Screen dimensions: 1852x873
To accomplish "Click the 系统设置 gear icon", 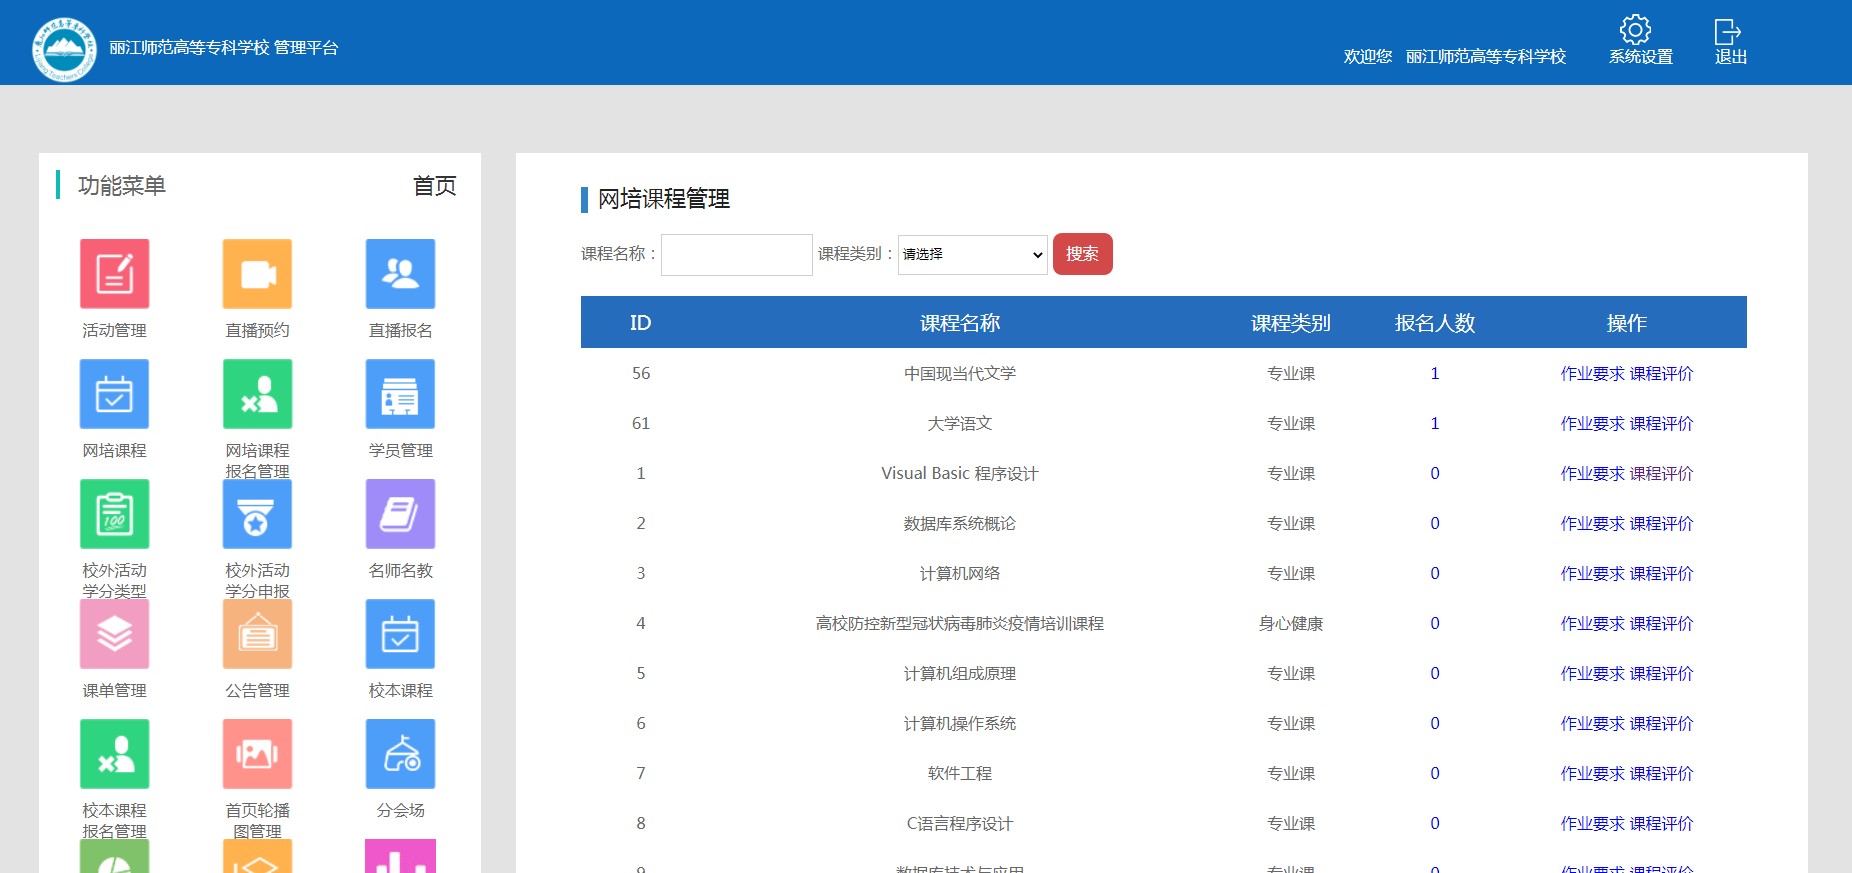I will tap(1635, 29).
